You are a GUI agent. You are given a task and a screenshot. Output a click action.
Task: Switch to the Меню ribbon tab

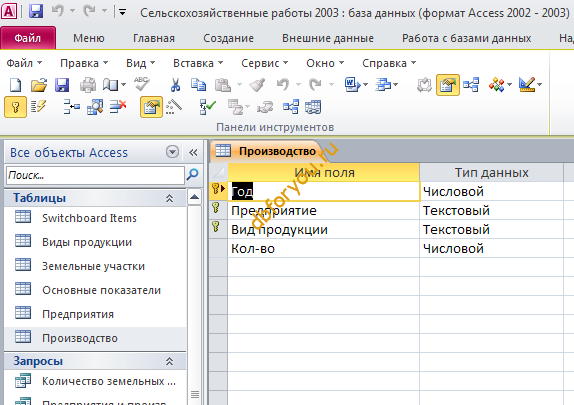[x=89, y=38]
